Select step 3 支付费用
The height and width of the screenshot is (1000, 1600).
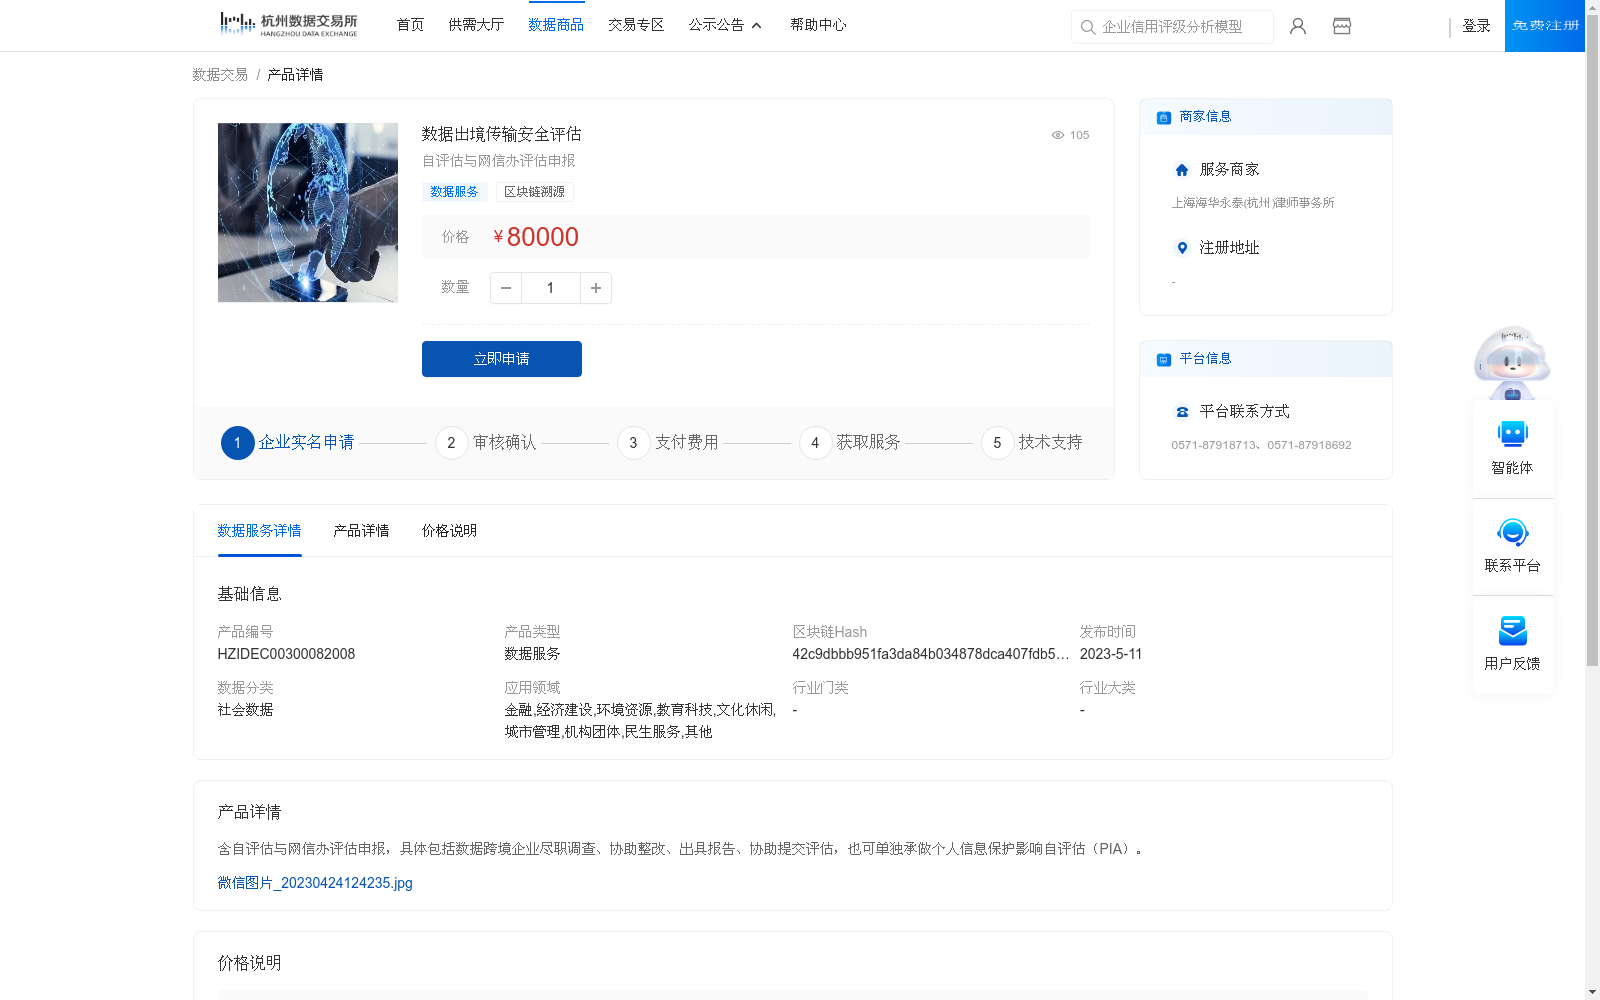point(668,442)
